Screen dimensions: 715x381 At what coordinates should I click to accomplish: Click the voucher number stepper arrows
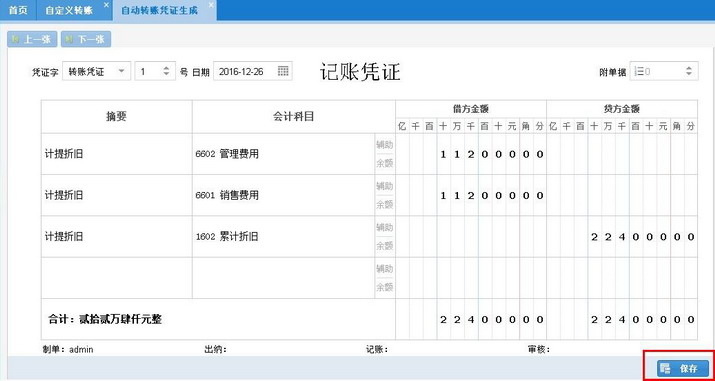point(166,71)
